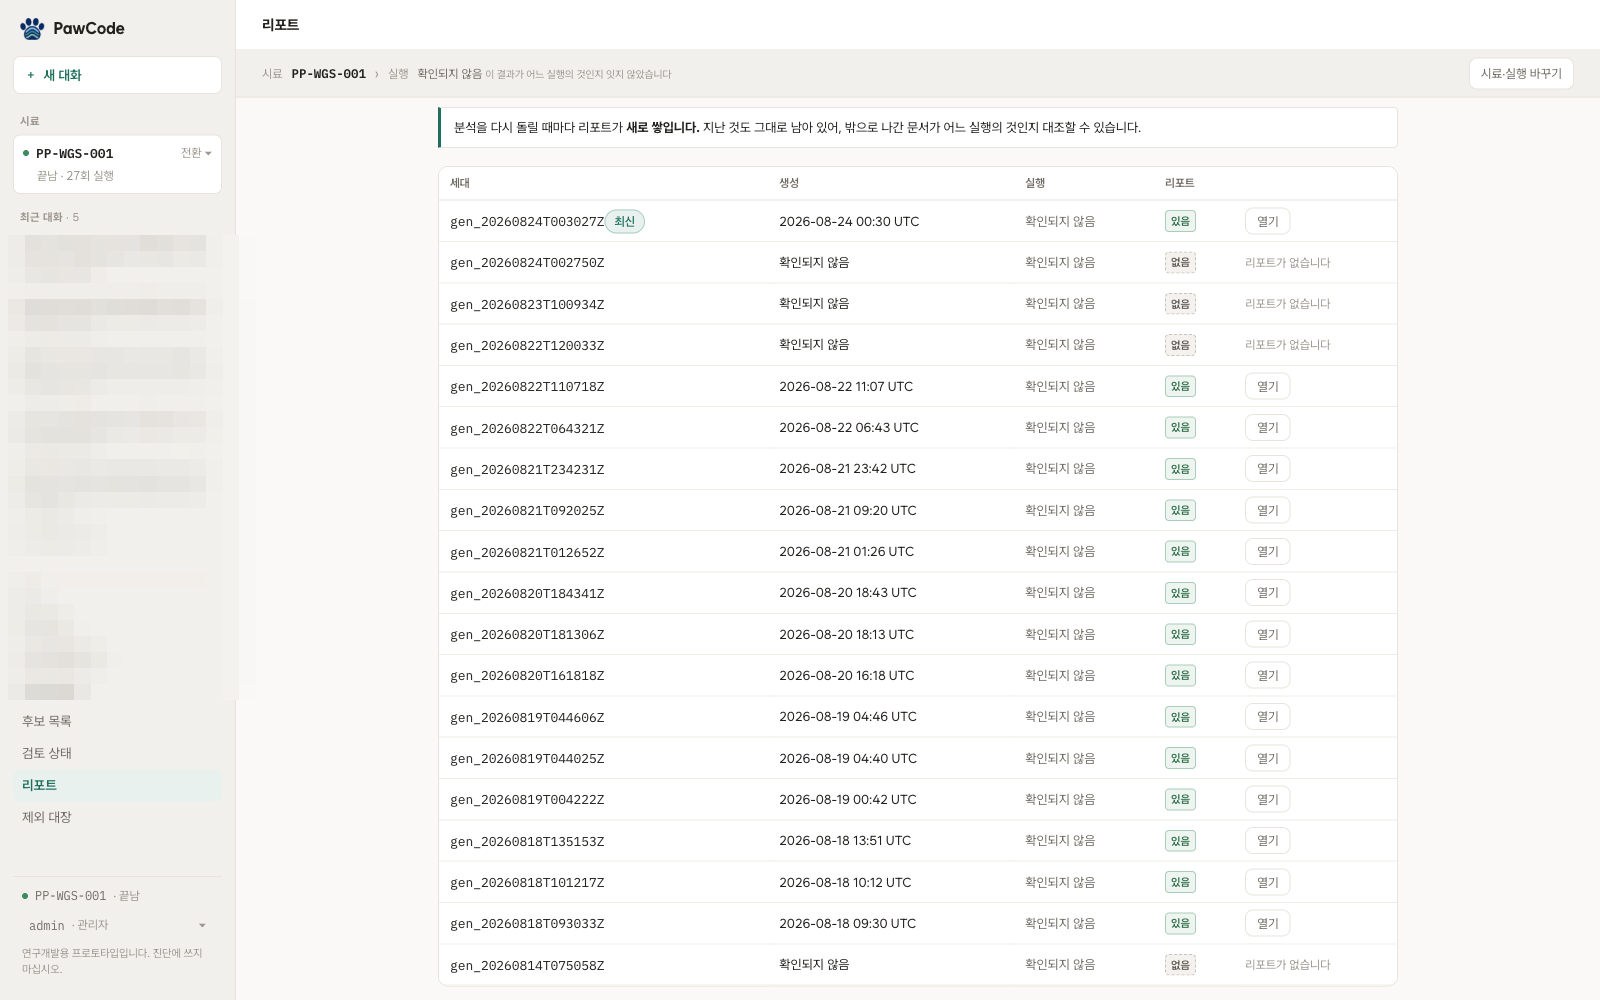Click the 최신 badge on the first generation
Screen dimensions: 1600x1000
coord(625,222)
